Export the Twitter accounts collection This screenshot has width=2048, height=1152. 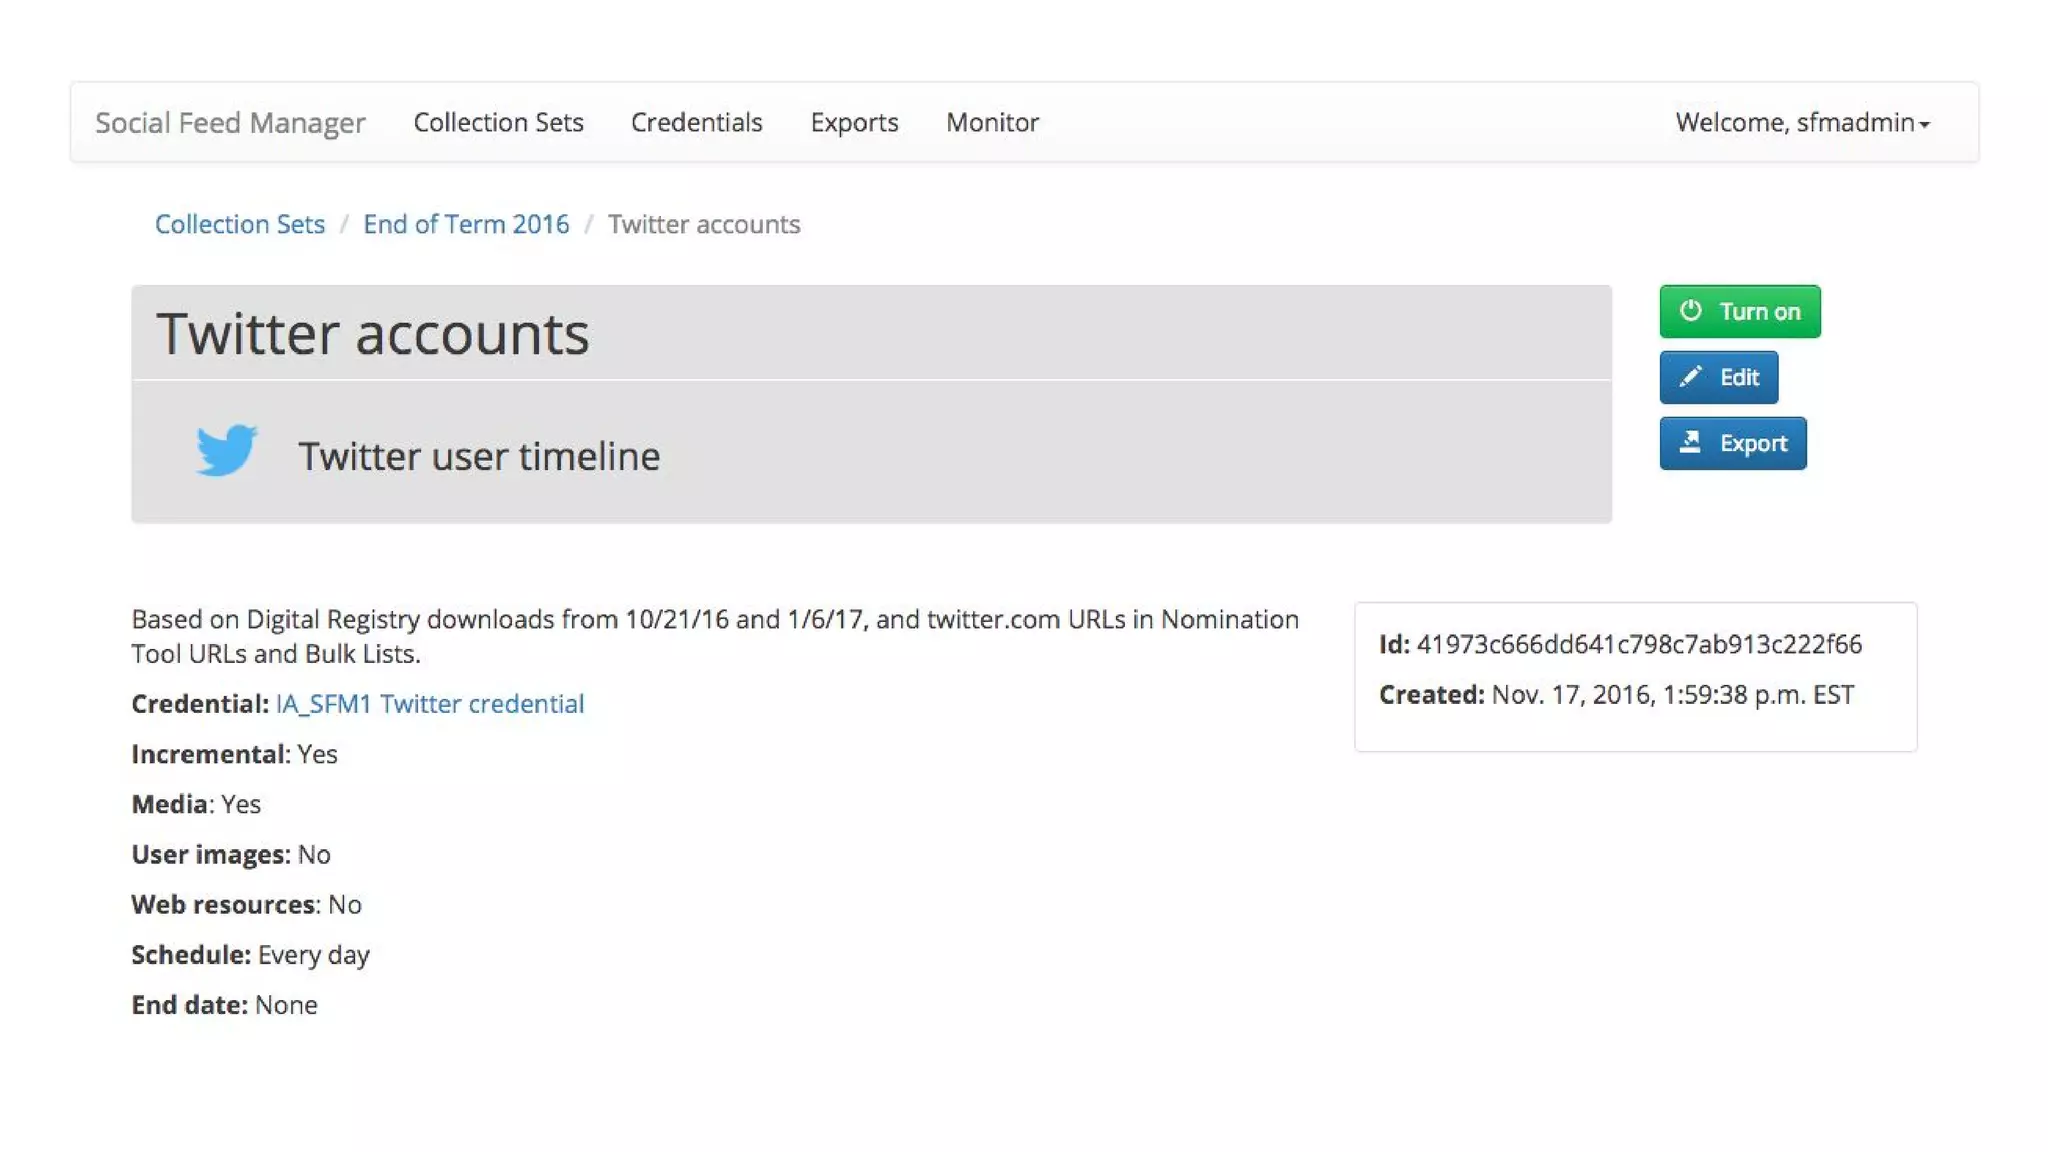coord(1732,443)
